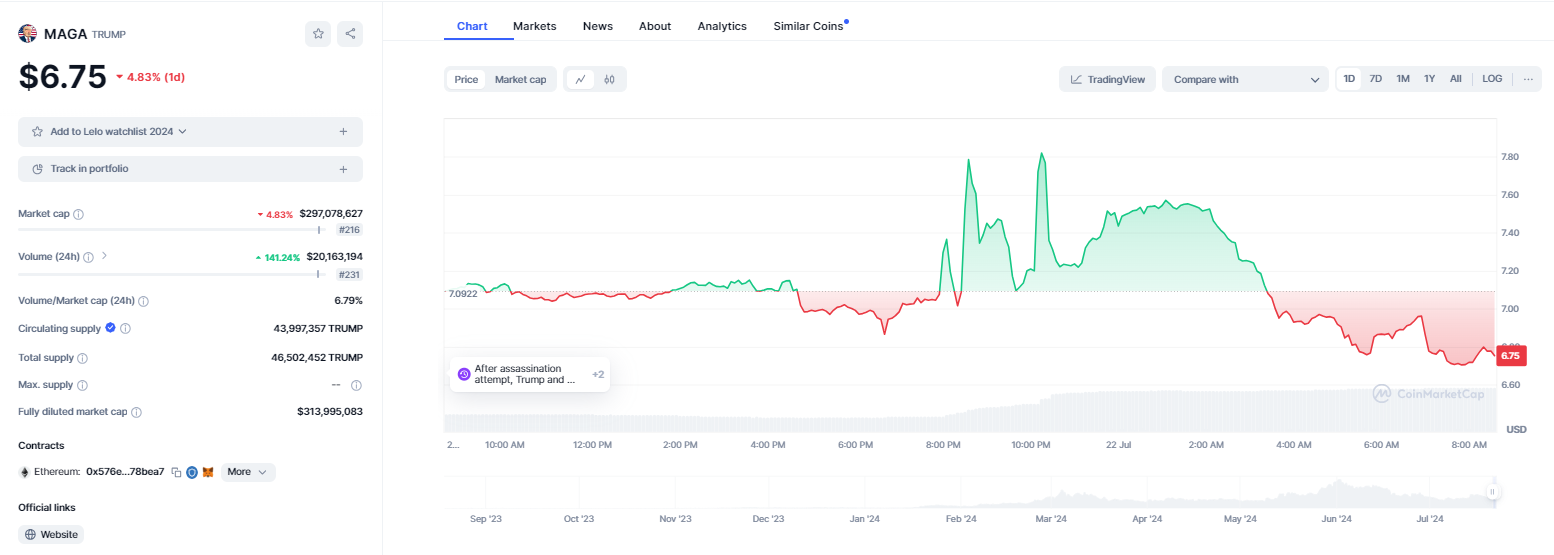Click the $297,078,627 market cap value

(331, 214)
